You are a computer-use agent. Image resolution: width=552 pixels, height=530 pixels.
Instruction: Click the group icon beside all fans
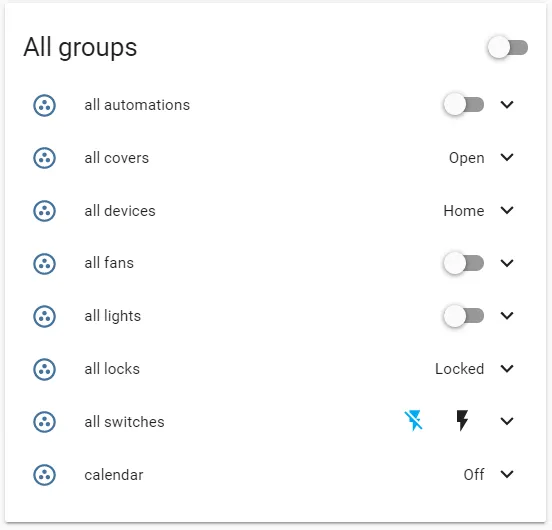click(44, 264)
